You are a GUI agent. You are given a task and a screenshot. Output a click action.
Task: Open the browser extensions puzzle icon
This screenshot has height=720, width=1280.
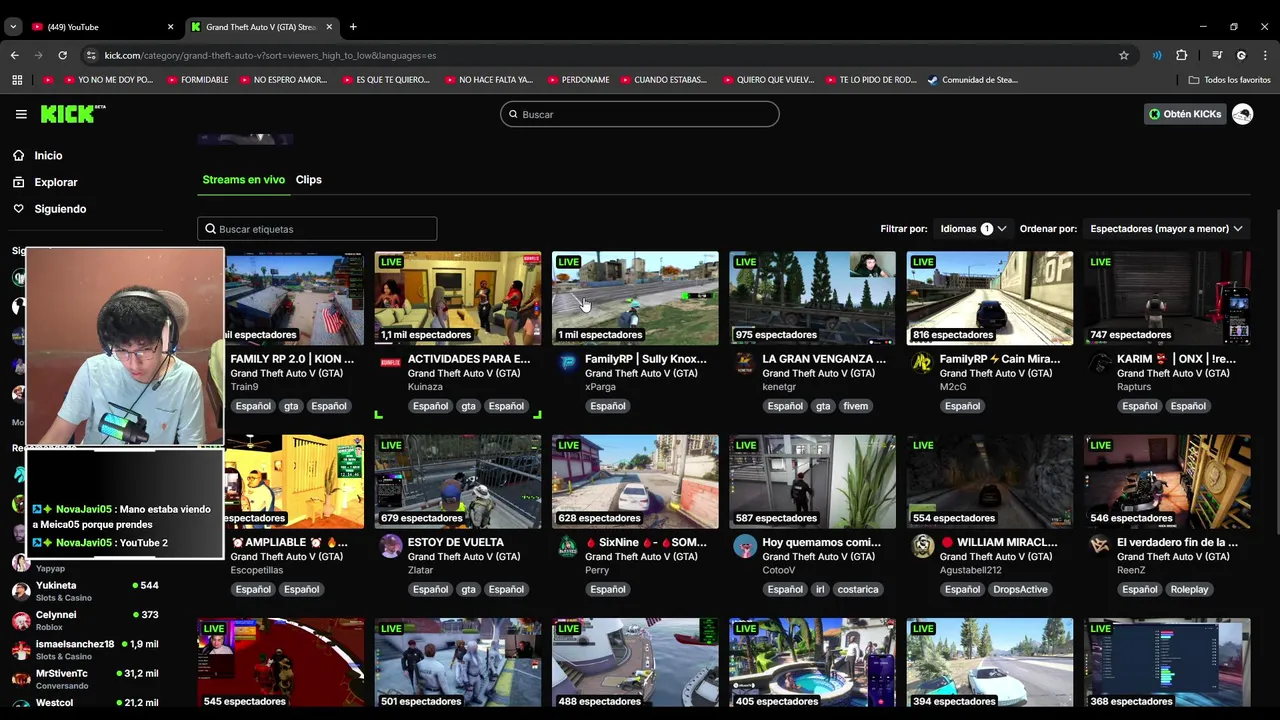[x=1182, y=55]
